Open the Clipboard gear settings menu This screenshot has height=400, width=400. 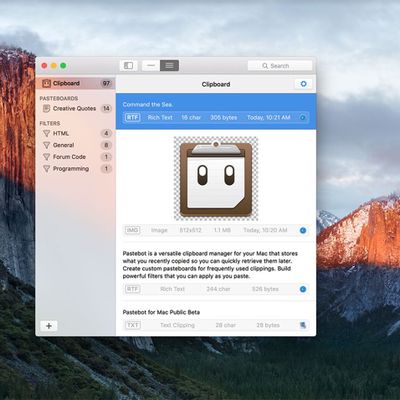[303, 84]
